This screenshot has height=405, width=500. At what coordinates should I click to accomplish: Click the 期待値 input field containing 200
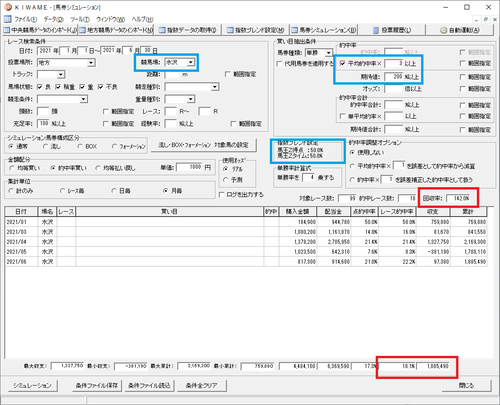(x=394, y=77)
